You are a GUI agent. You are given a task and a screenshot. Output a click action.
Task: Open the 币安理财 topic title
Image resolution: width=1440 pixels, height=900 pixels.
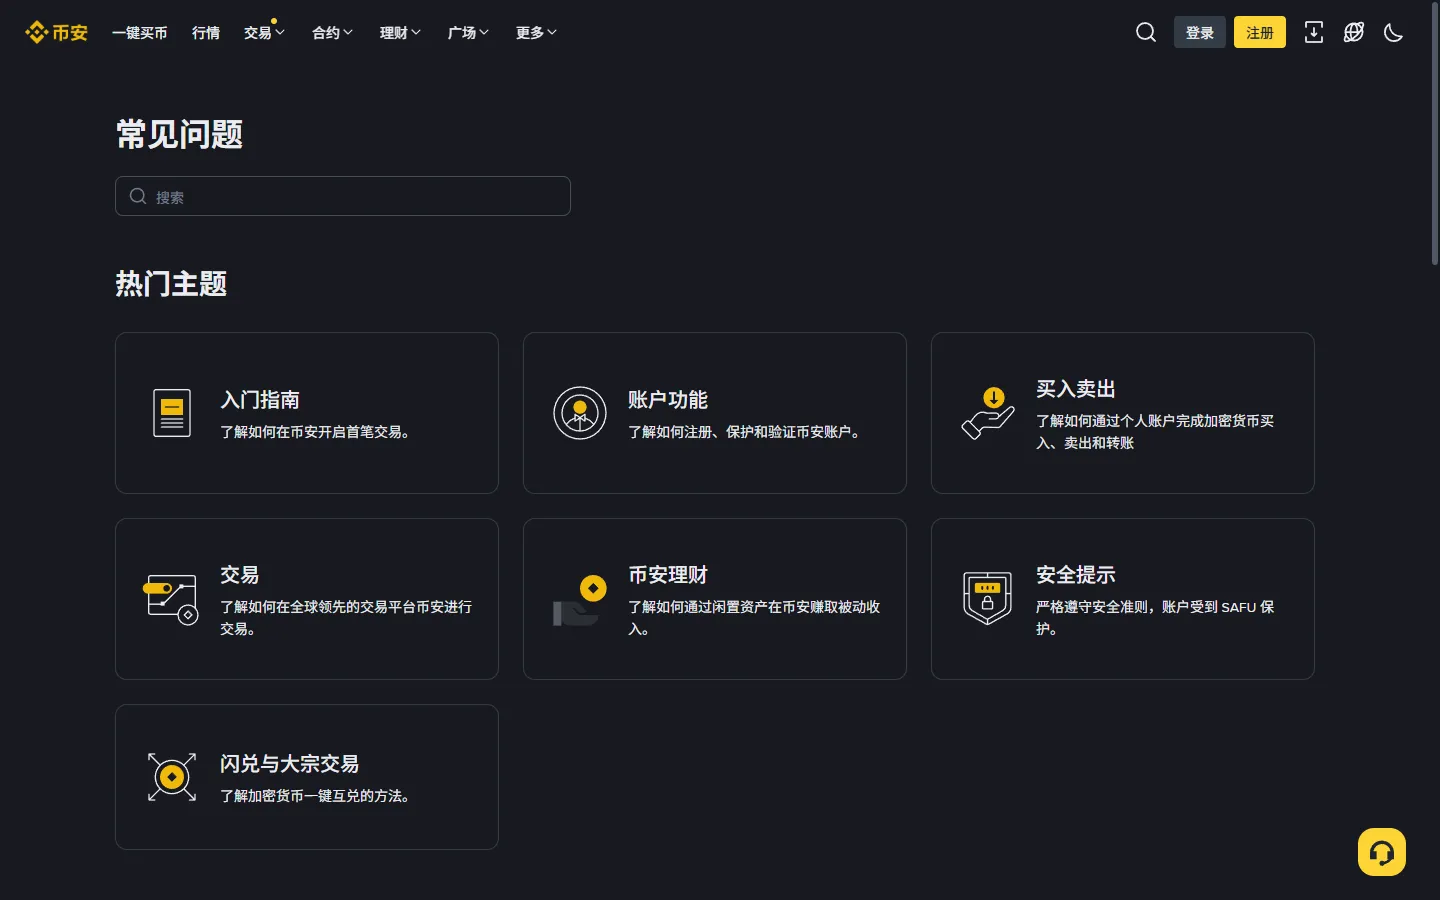[668, 575]
